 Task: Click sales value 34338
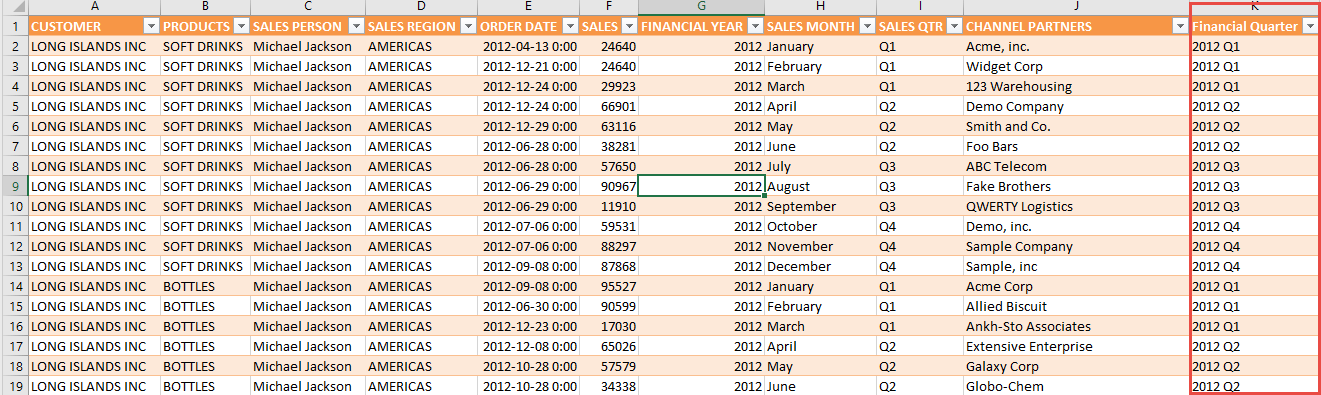[x=608, y=386]
